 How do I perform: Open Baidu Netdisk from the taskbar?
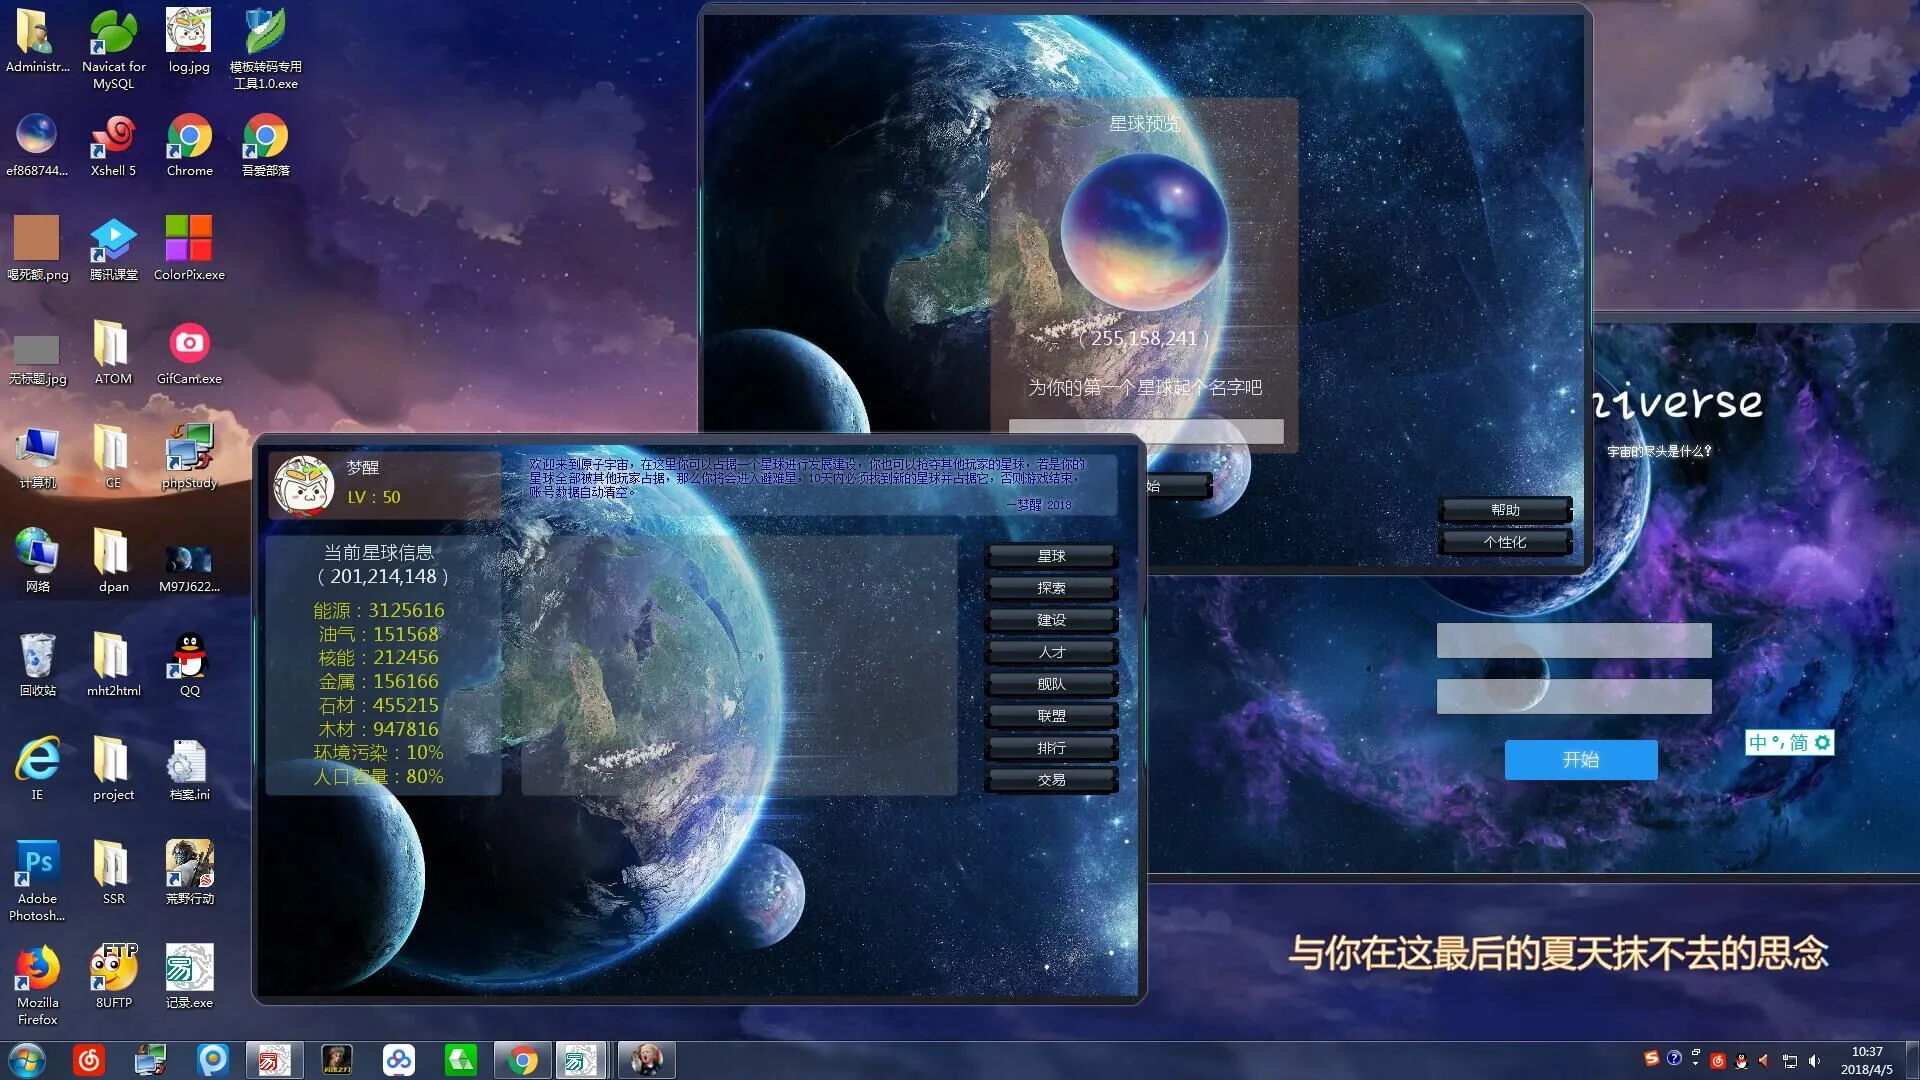(398, 1060)
